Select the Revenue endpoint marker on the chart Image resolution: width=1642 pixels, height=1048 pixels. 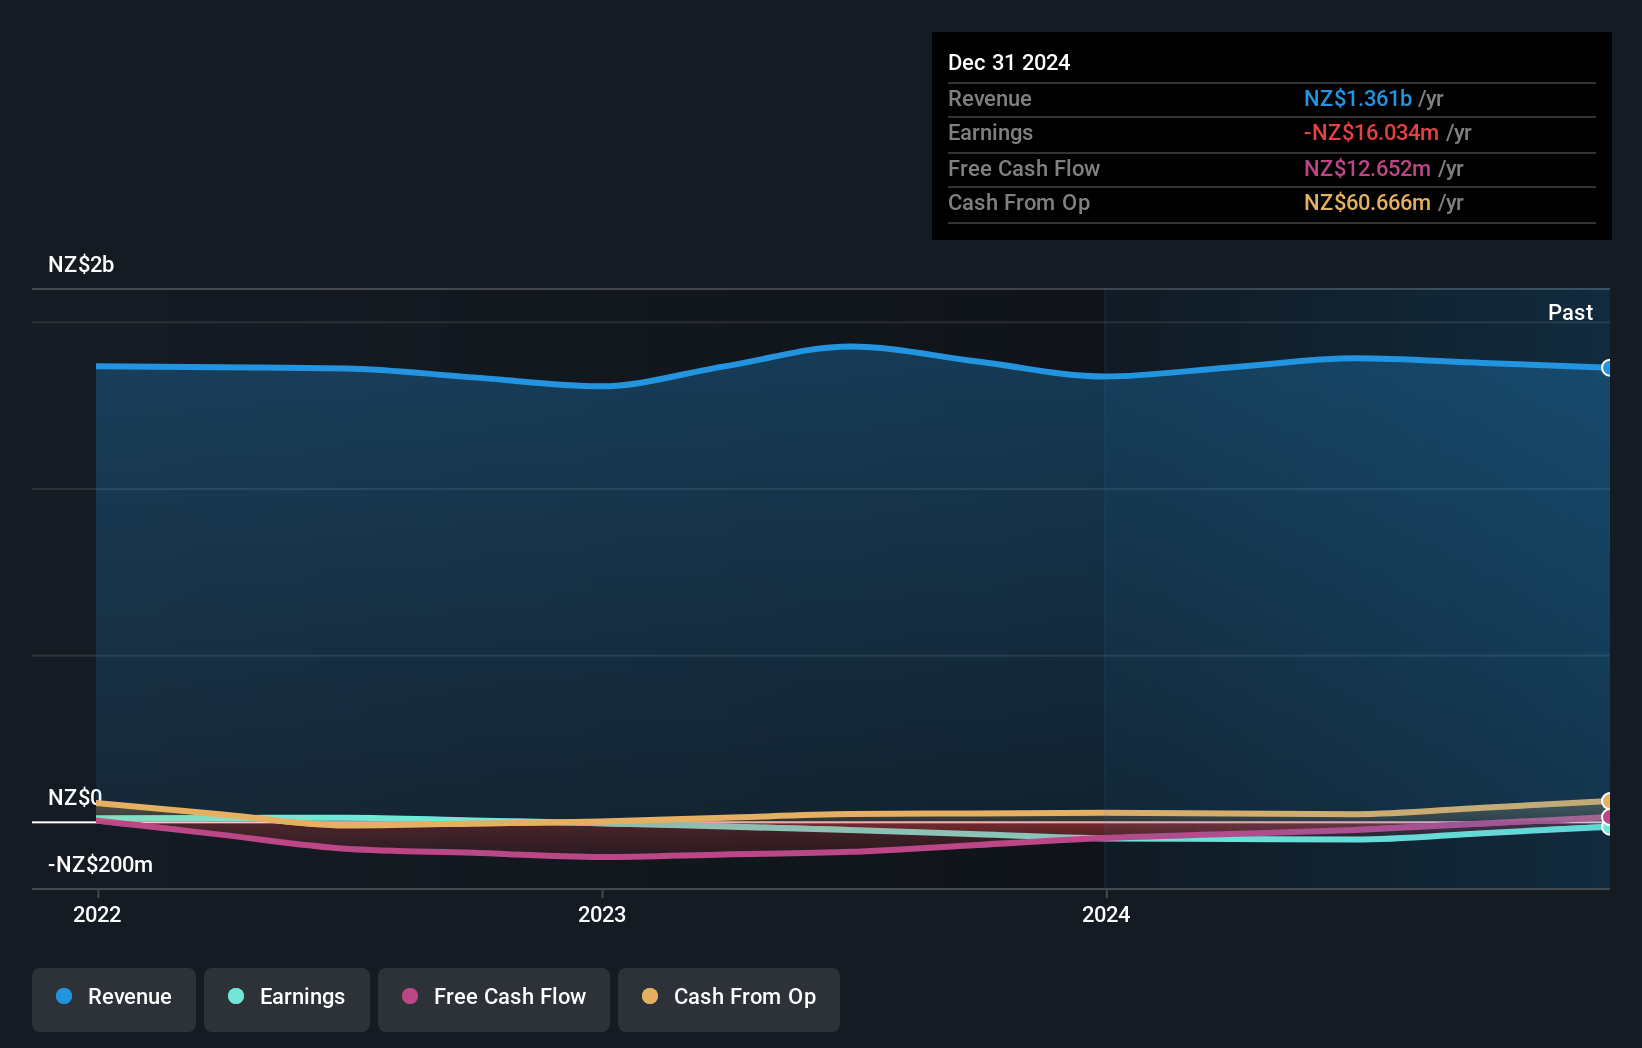[x=1607, y=368]
